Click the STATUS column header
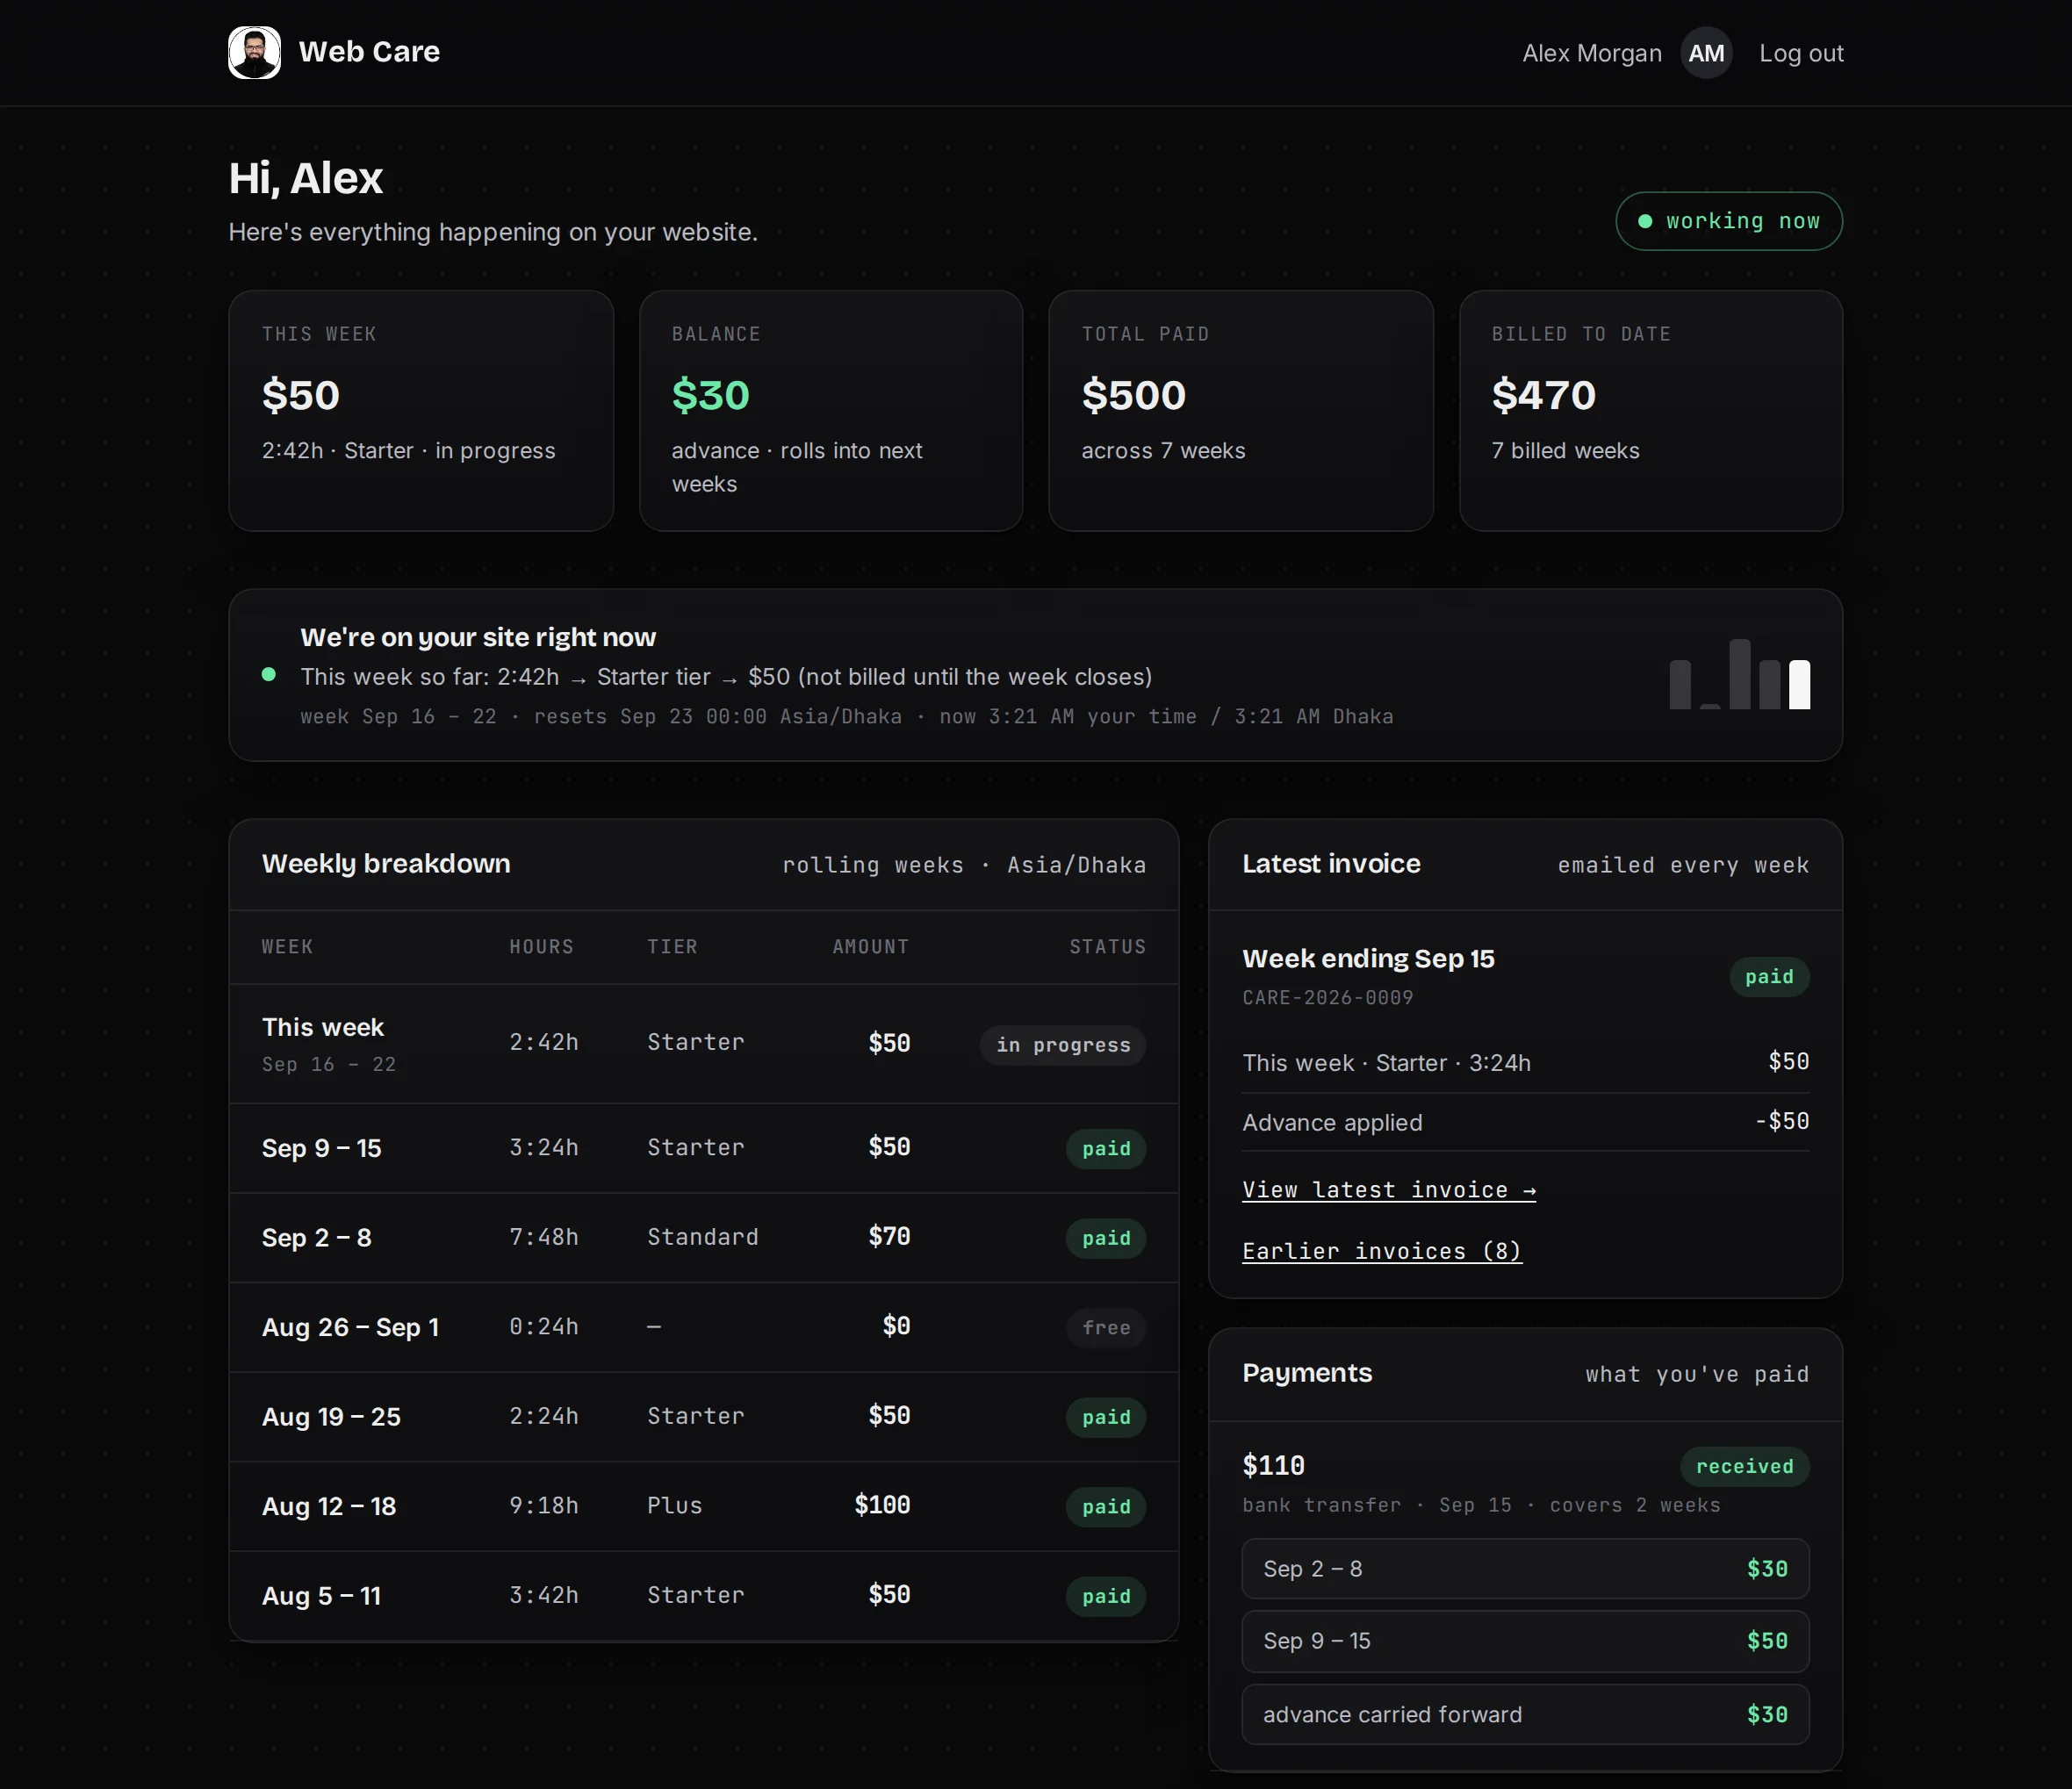This screenshot has height=1789, width=2072. click(x=1108, y=947)
